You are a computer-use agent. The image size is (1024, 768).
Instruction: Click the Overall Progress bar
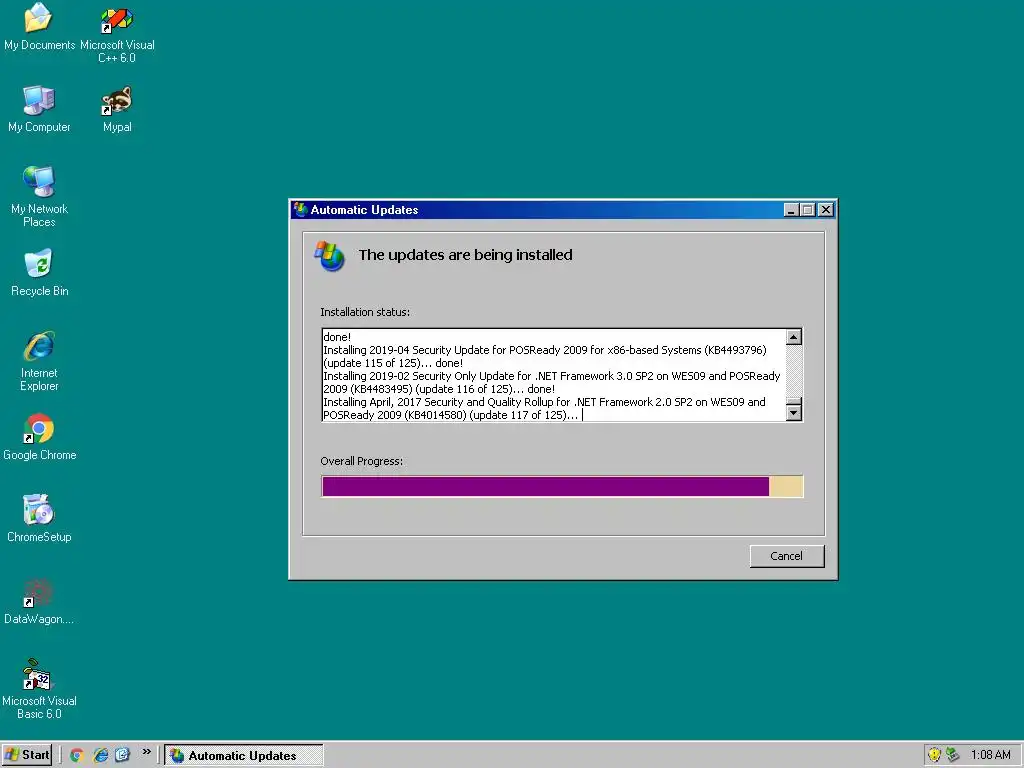click(562, 487)
